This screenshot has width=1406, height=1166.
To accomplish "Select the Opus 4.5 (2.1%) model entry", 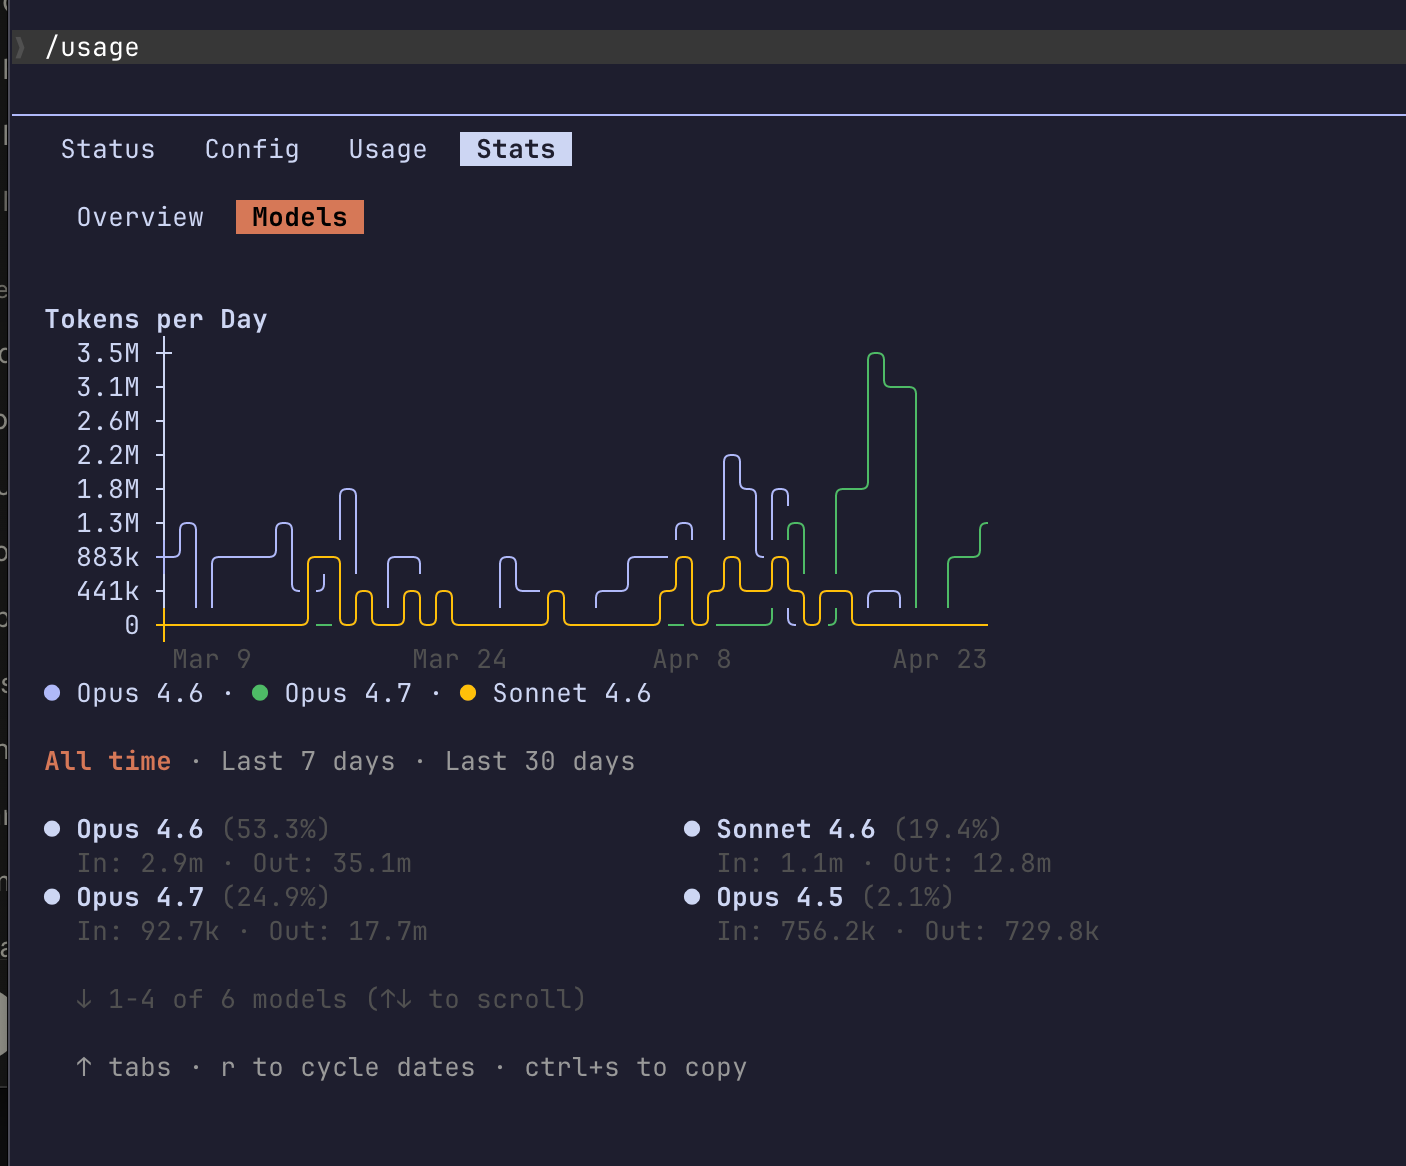I will pos(835,897).
